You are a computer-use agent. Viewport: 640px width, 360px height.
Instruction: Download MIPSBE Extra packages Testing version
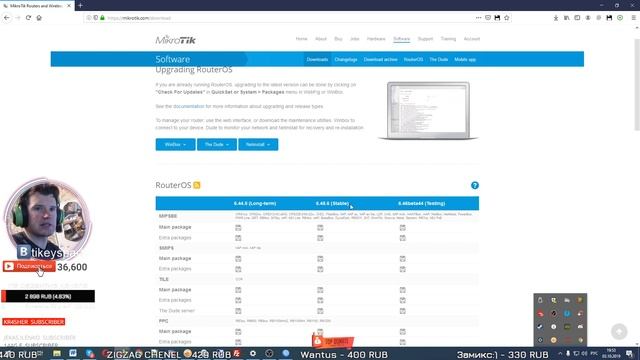click(402, 238)
